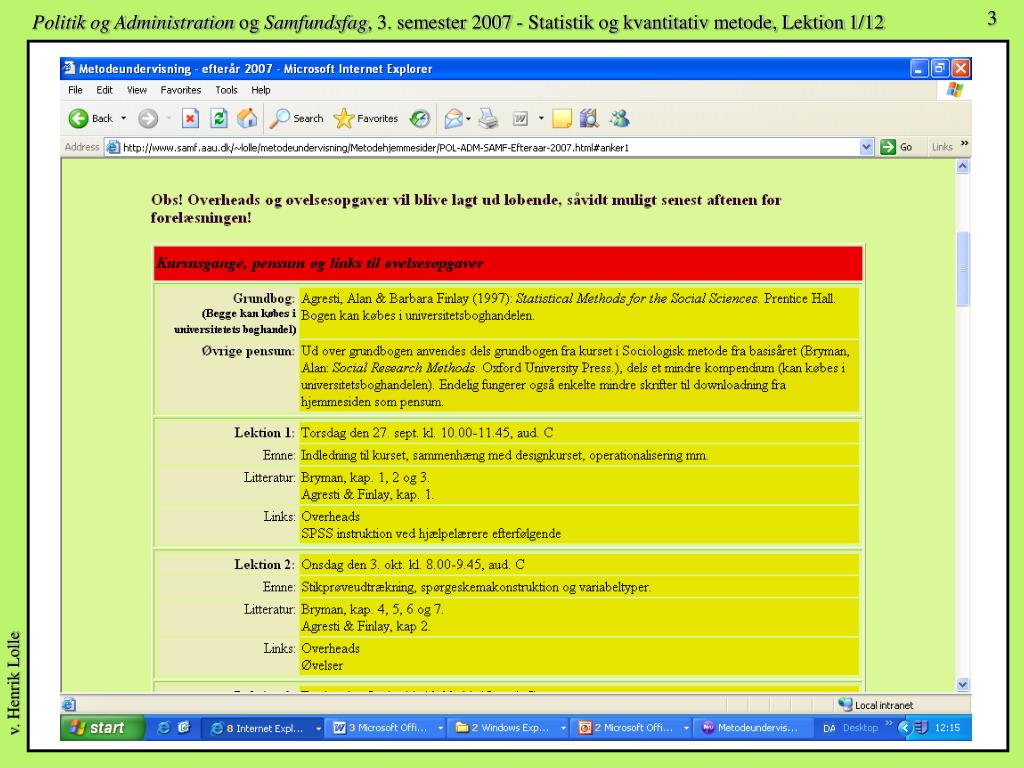Refresh the page with the green arrows icon
Viewport: 1024px width, 768px height.
(x=219, y=118)
